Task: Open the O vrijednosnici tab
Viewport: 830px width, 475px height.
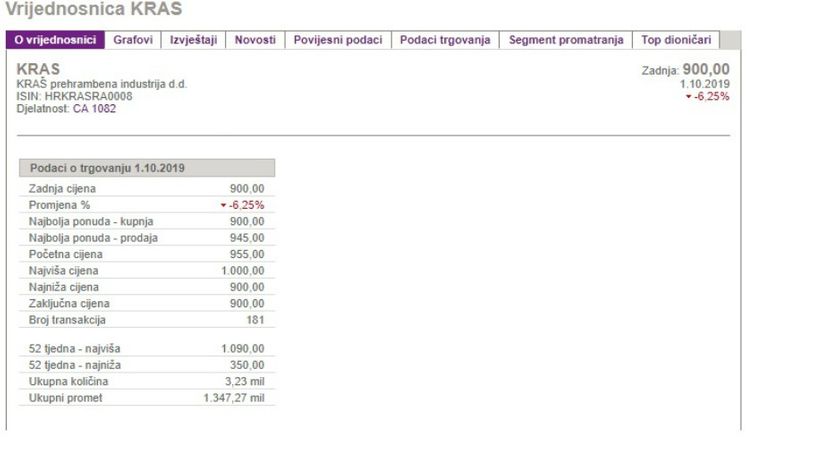Action: coord(55,40)
